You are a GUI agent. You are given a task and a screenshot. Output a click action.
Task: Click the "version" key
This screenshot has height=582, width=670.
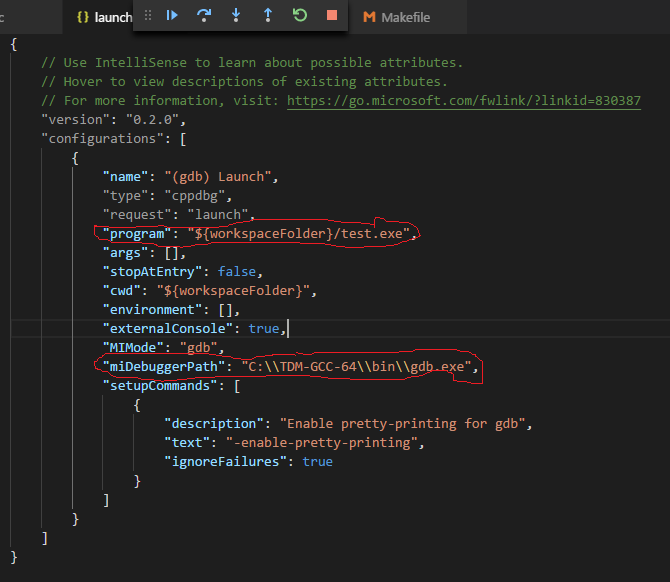pyautogui.click(x=76, y=120)
